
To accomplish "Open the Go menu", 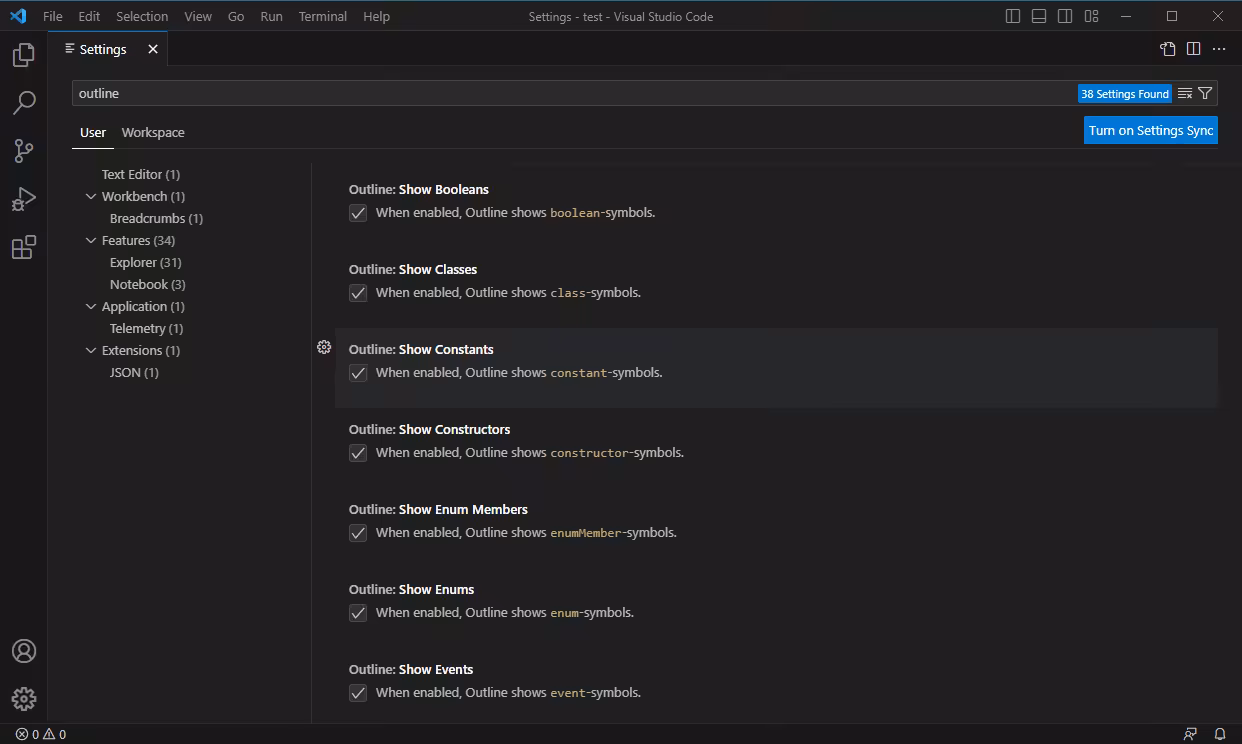I will pyautogui.click(x=236, y=16).
